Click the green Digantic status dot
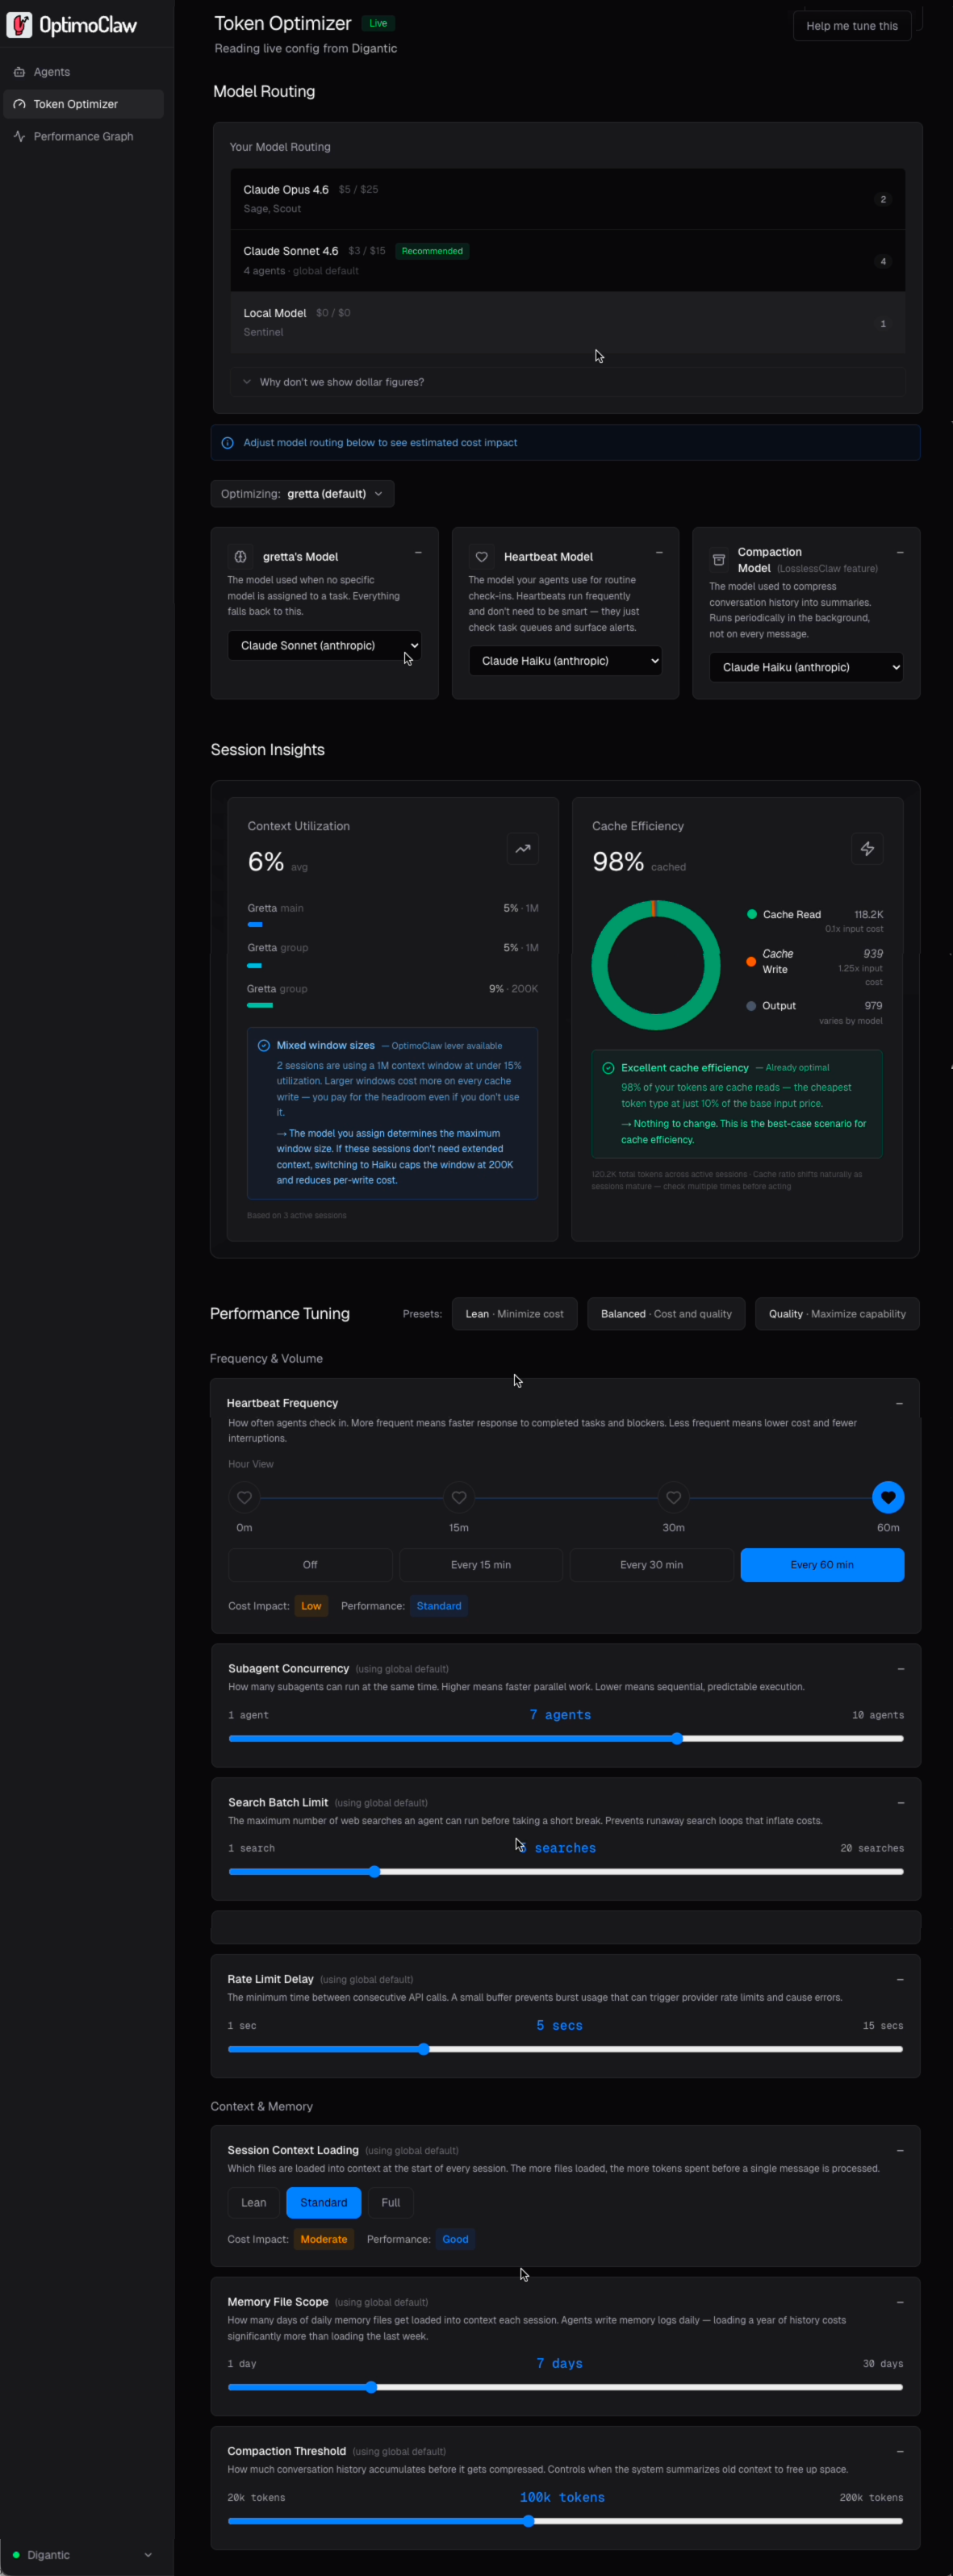Viewport: 953px width, 2576px height. point(16,2555)
